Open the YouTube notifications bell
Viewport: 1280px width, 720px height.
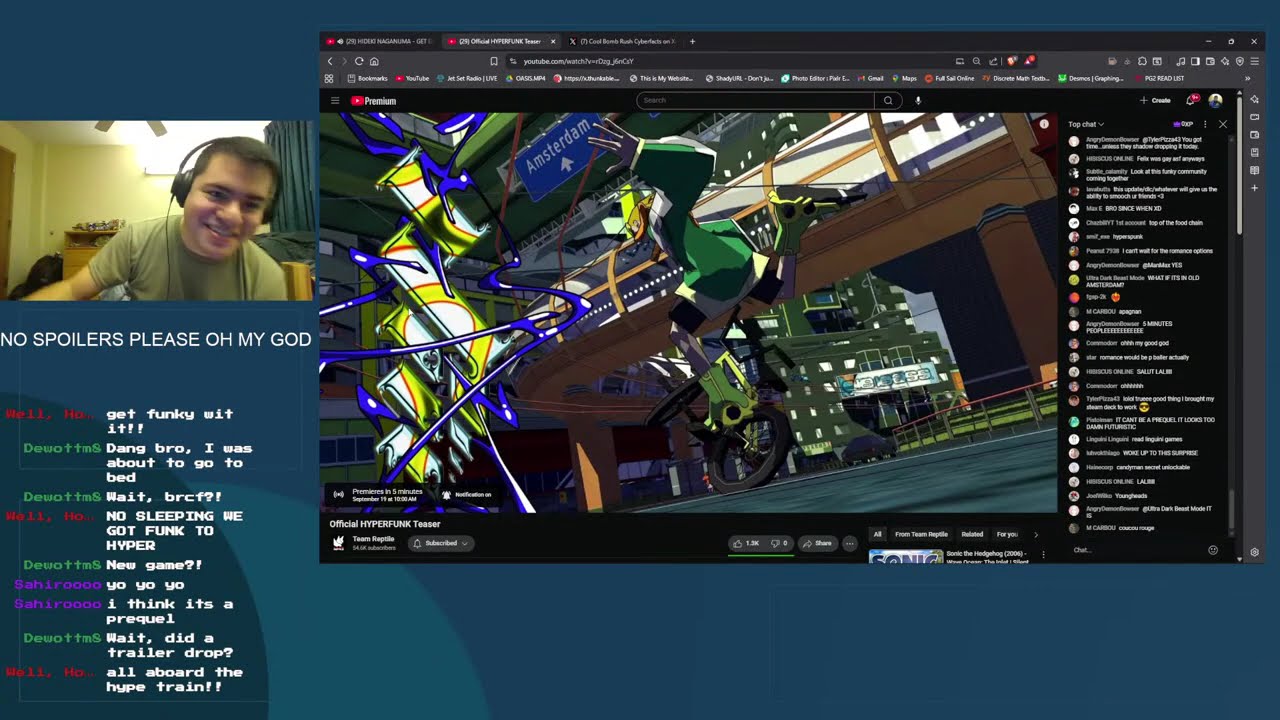pos(1192,100)
